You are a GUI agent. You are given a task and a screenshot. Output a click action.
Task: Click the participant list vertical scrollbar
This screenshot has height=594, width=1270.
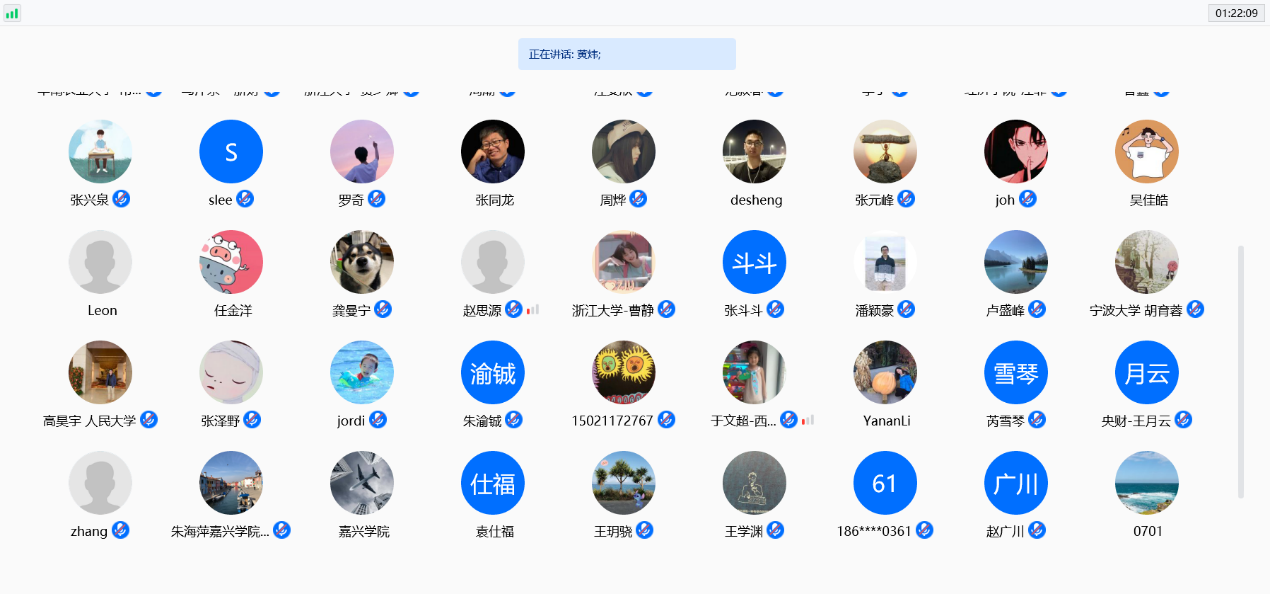point(1241,371)
